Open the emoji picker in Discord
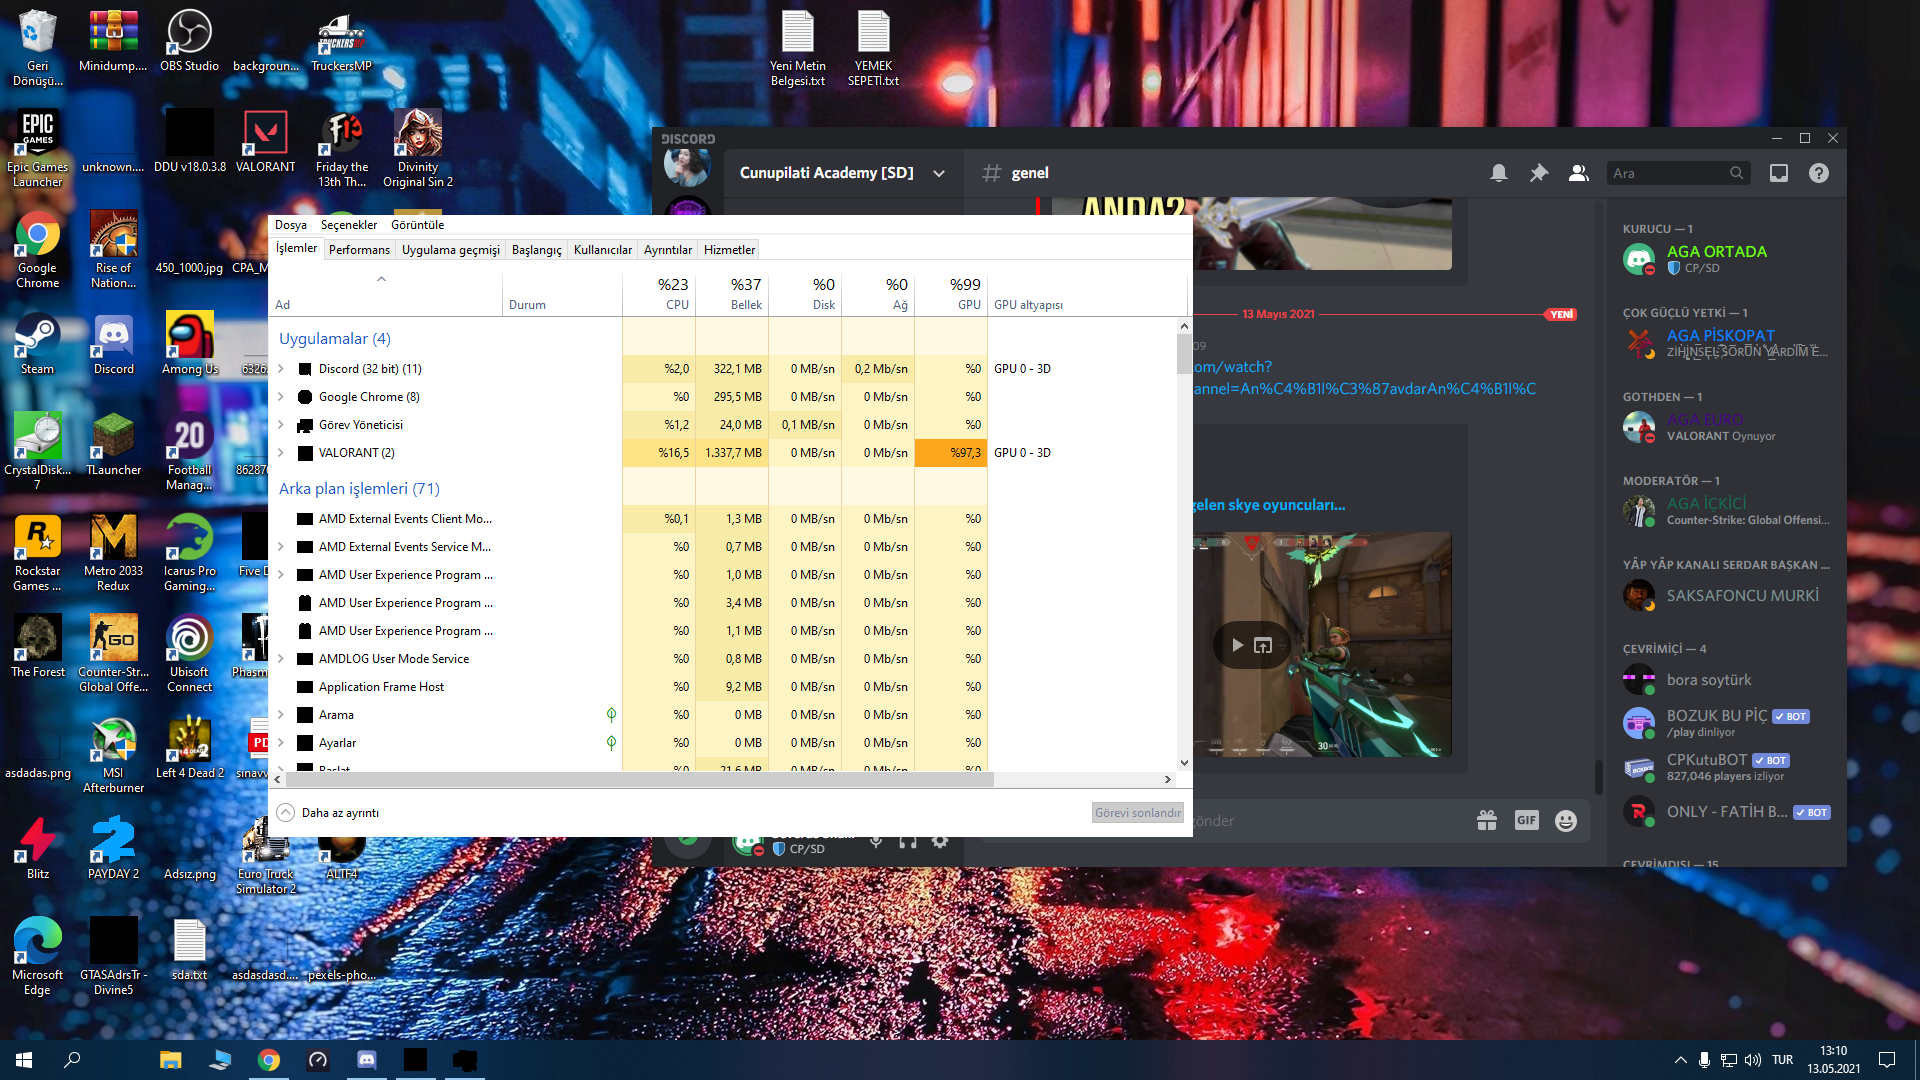1920x1080 pixels. click(1566, 821)
